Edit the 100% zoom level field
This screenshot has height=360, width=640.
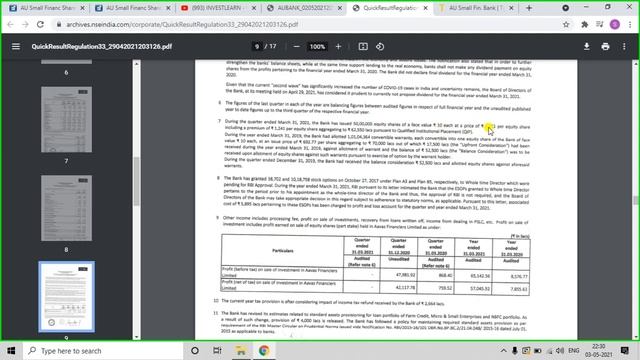317,47
